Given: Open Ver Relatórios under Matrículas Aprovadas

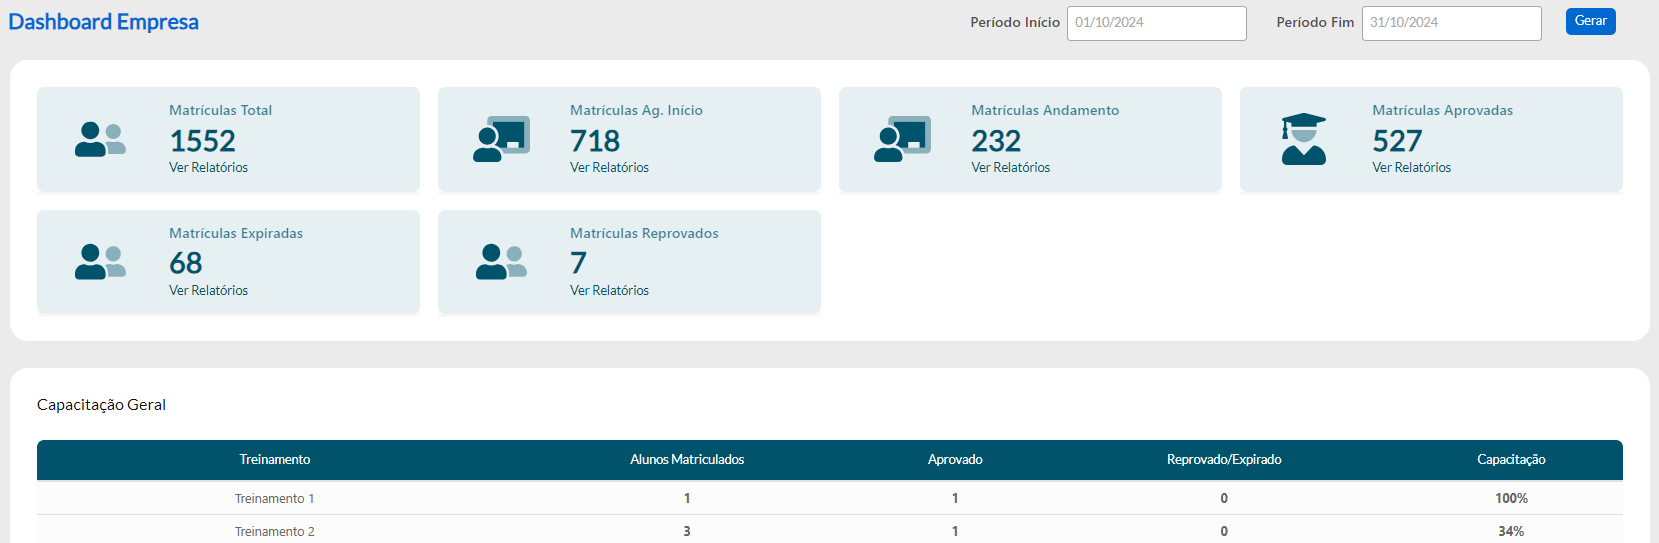Looking at the screenshot, I should pyautogui.click(x=1411, y=168).
